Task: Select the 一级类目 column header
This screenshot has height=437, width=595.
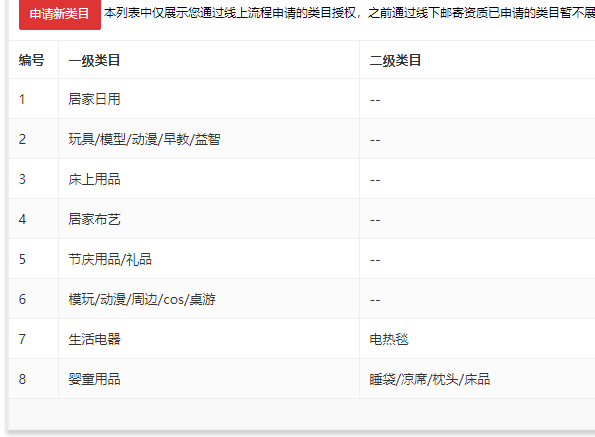Action: pos(209,60)
